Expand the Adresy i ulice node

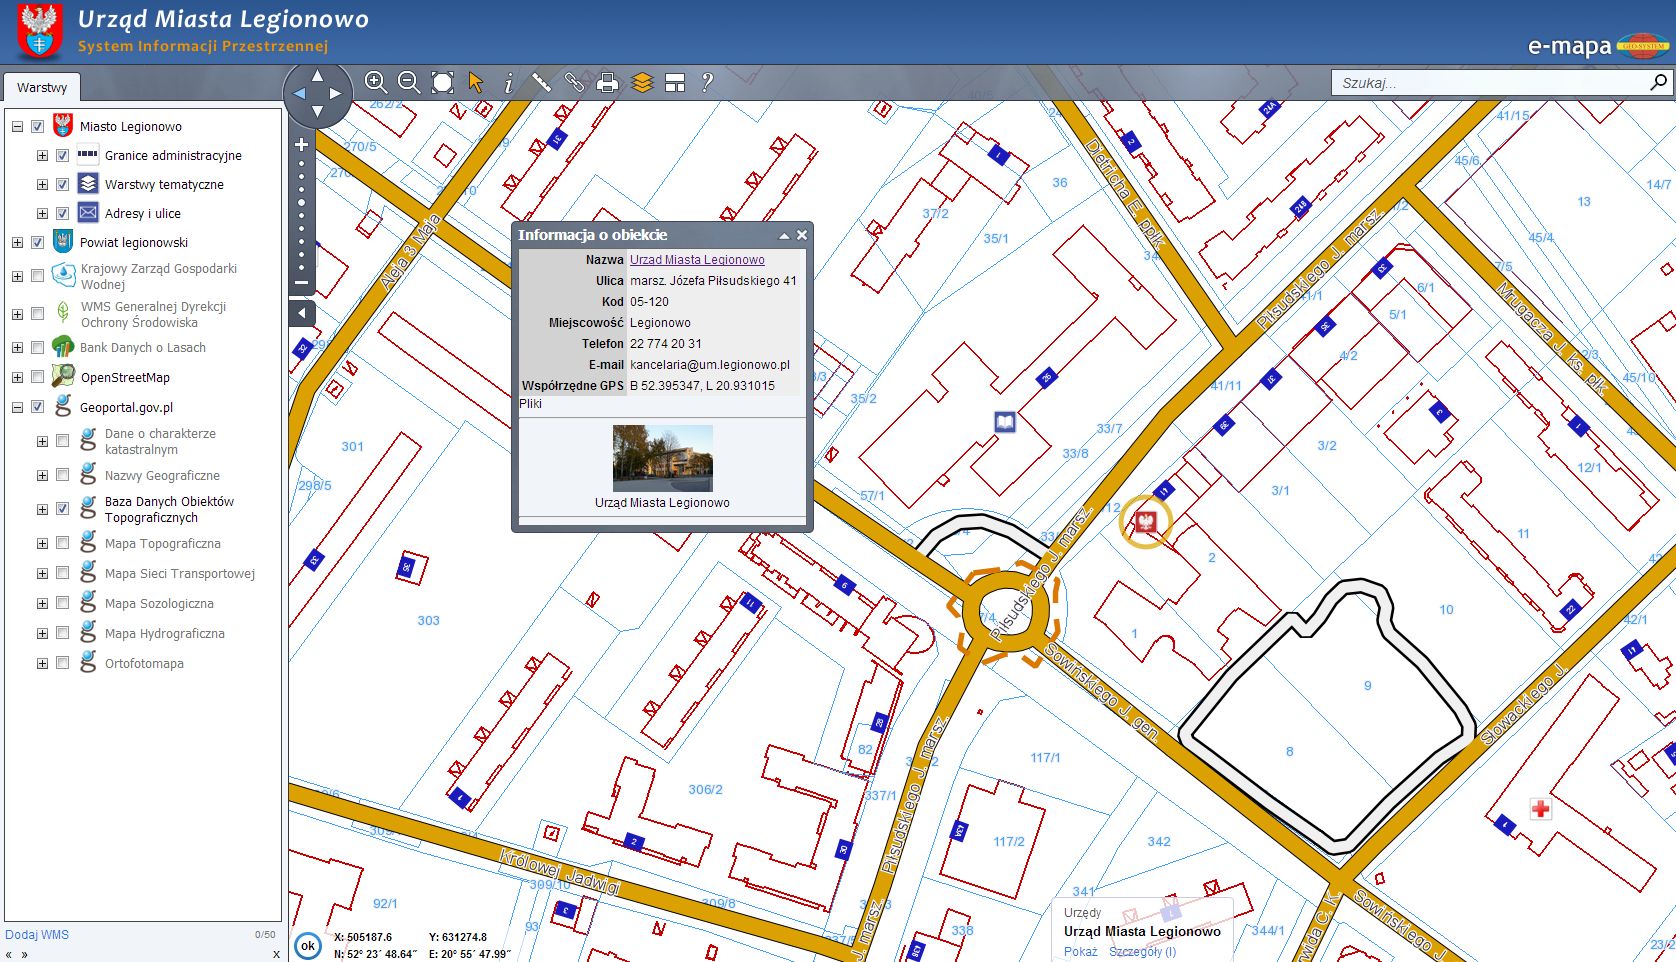click(42, 214)
